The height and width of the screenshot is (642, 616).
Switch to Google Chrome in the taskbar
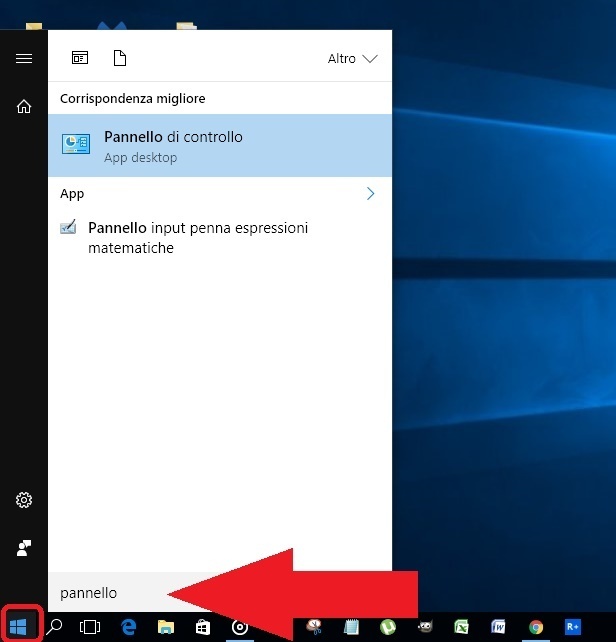coord(536,626)
